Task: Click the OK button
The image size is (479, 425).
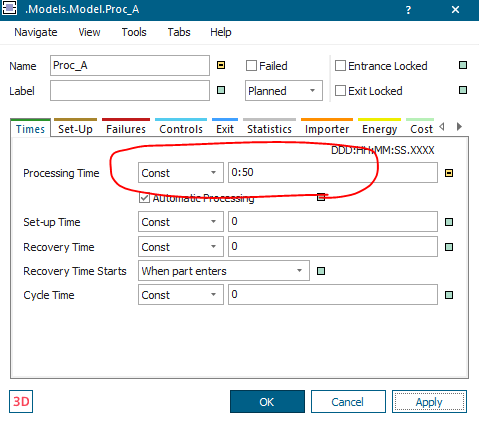Action: click(x=267, y=402)
